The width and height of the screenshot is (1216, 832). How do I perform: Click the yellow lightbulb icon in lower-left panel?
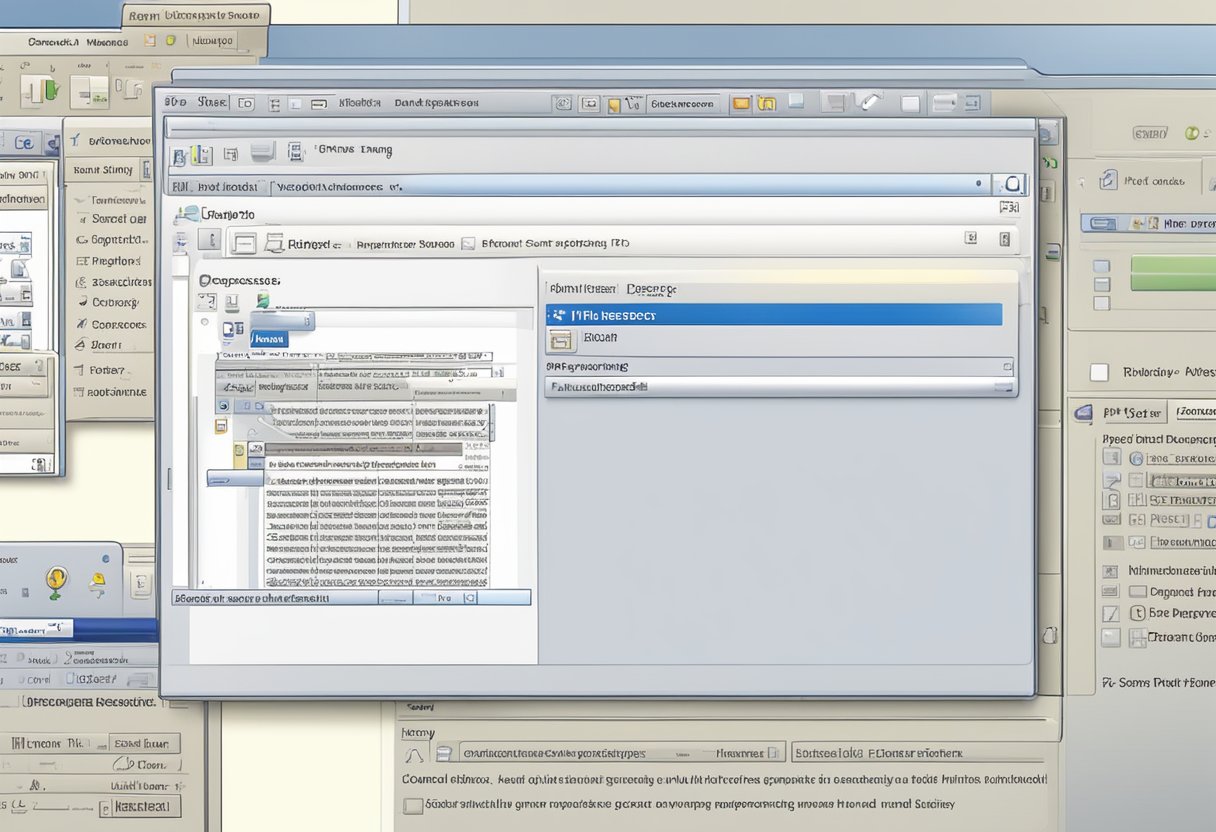pos(56,579)
